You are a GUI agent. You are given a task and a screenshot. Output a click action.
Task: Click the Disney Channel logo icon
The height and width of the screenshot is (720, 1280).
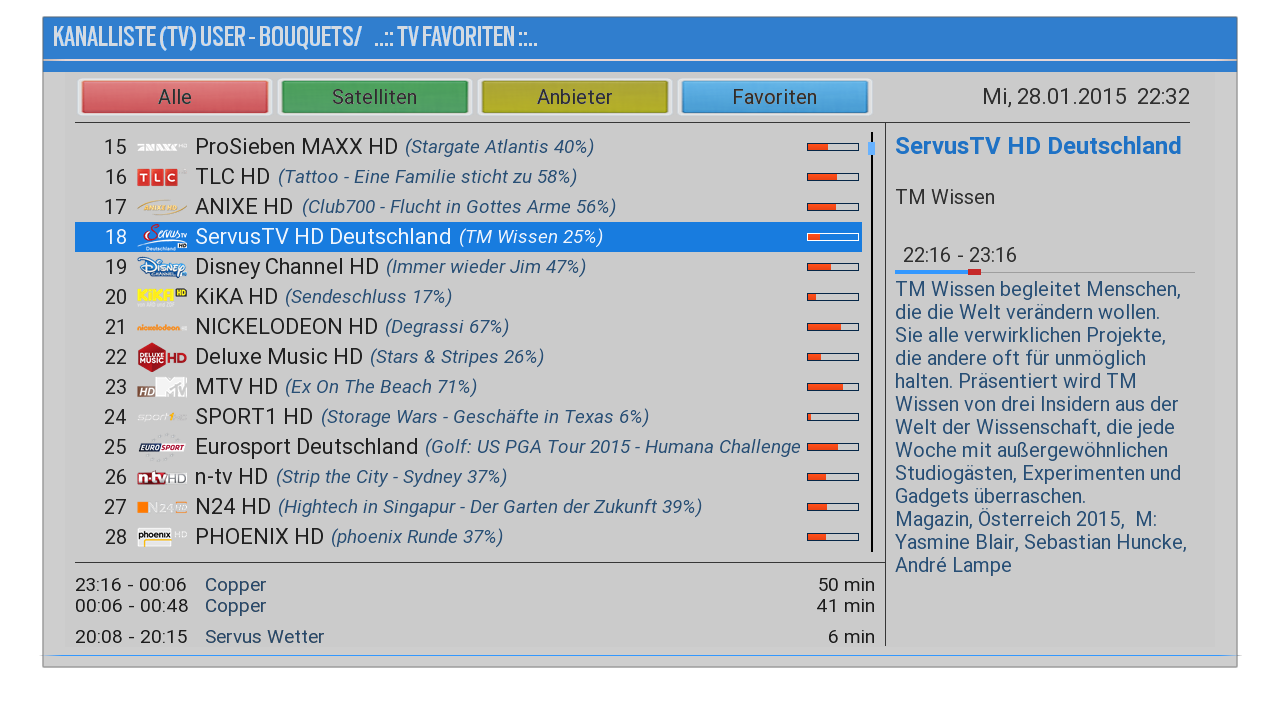pyautogui.click(x=161, y=267)
